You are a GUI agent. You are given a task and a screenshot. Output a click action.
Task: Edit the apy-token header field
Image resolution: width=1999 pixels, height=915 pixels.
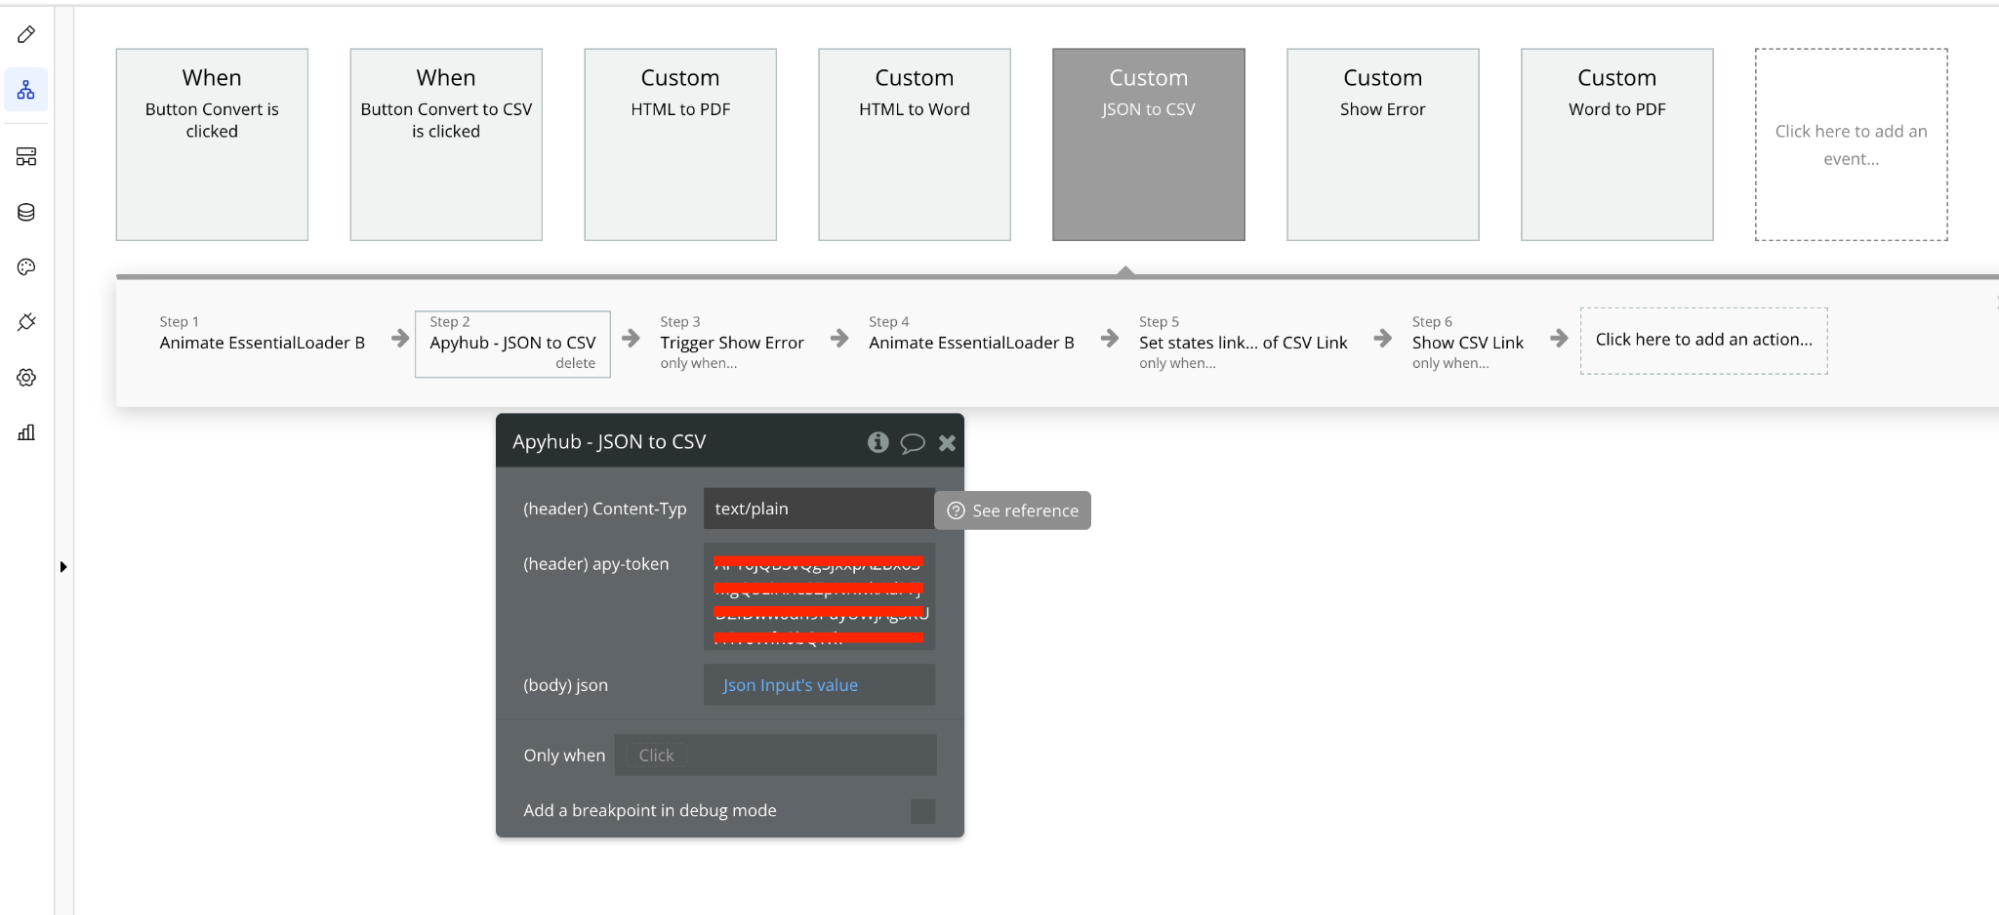tap(819, 597)
